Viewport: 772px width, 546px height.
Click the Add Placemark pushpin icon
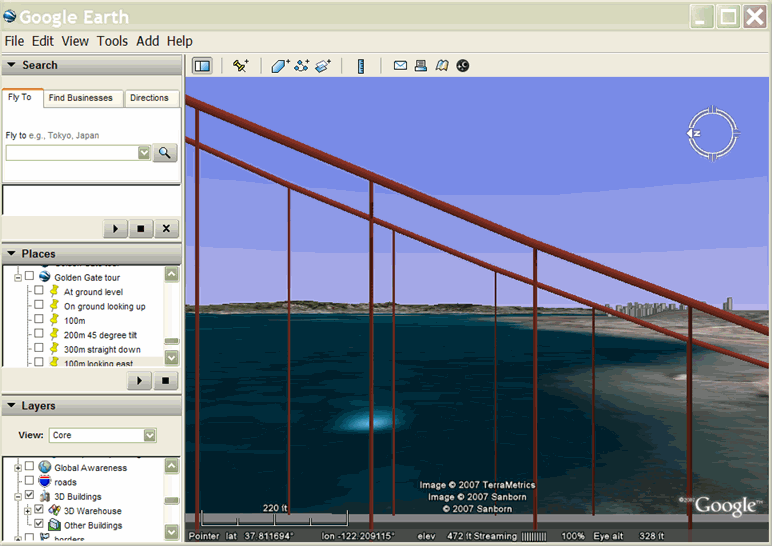240,66
